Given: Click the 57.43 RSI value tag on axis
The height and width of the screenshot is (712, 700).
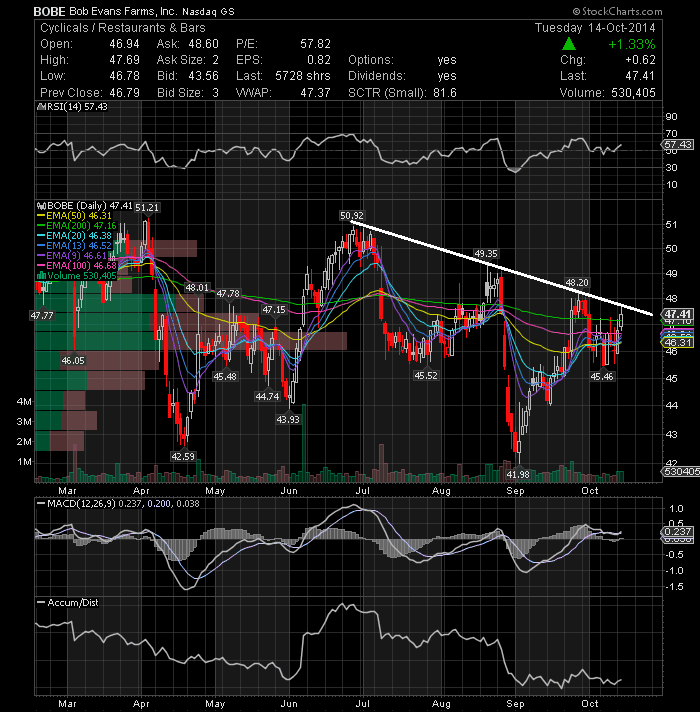Looking at the screenshot, I should pyautogui.click(x=677, y=144).
